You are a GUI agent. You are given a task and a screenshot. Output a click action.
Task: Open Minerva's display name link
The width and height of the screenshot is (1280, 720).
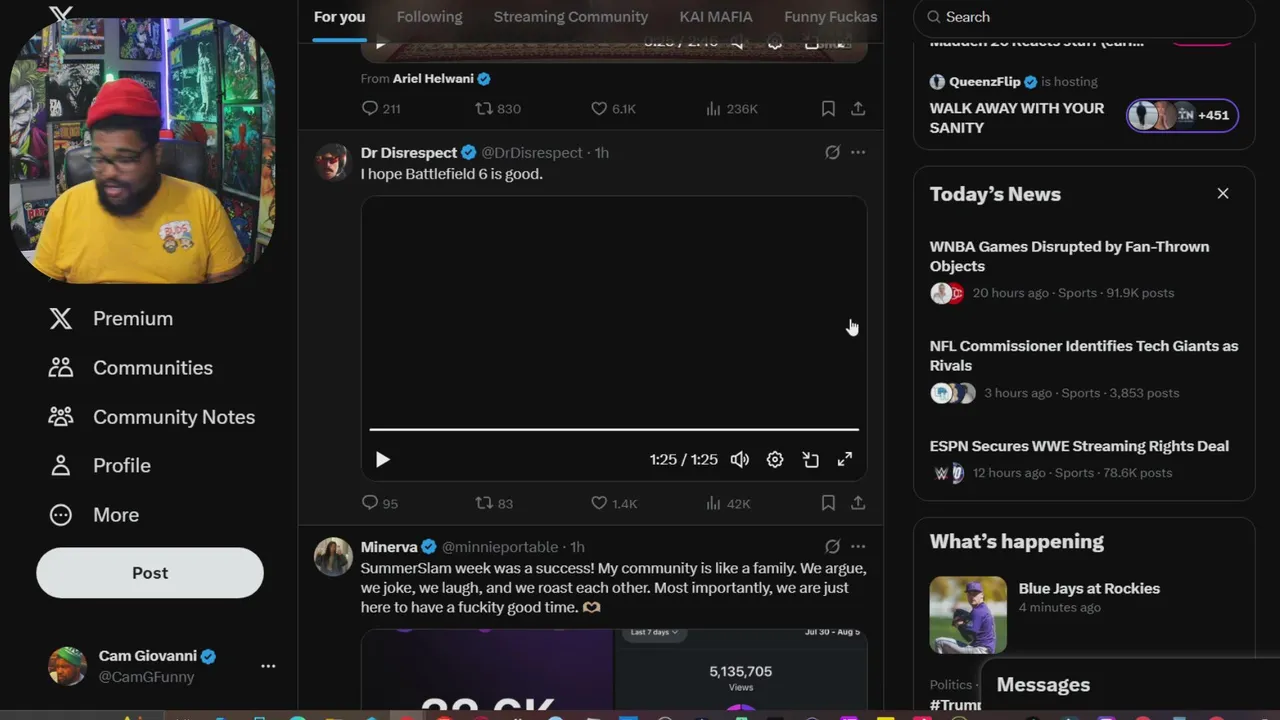click(389, 547)
